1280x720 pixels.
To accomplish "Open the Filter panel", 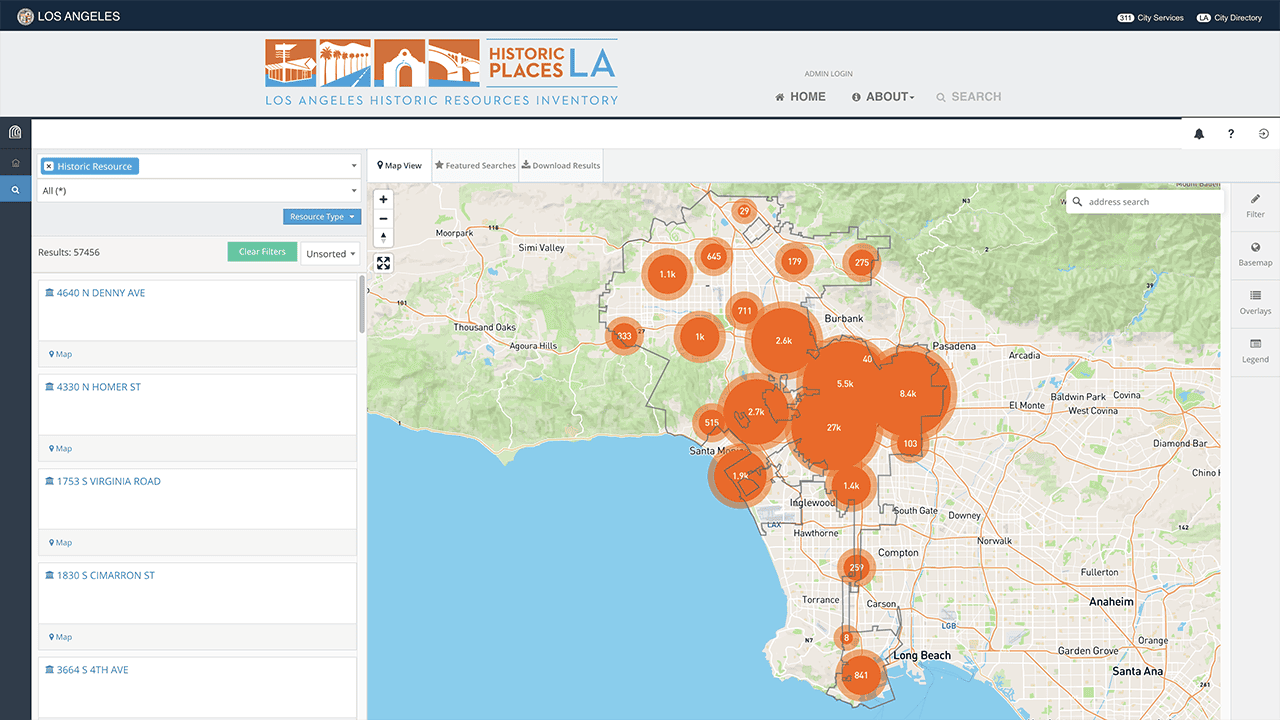I will pyautogui.click(x=1255, y=206).
